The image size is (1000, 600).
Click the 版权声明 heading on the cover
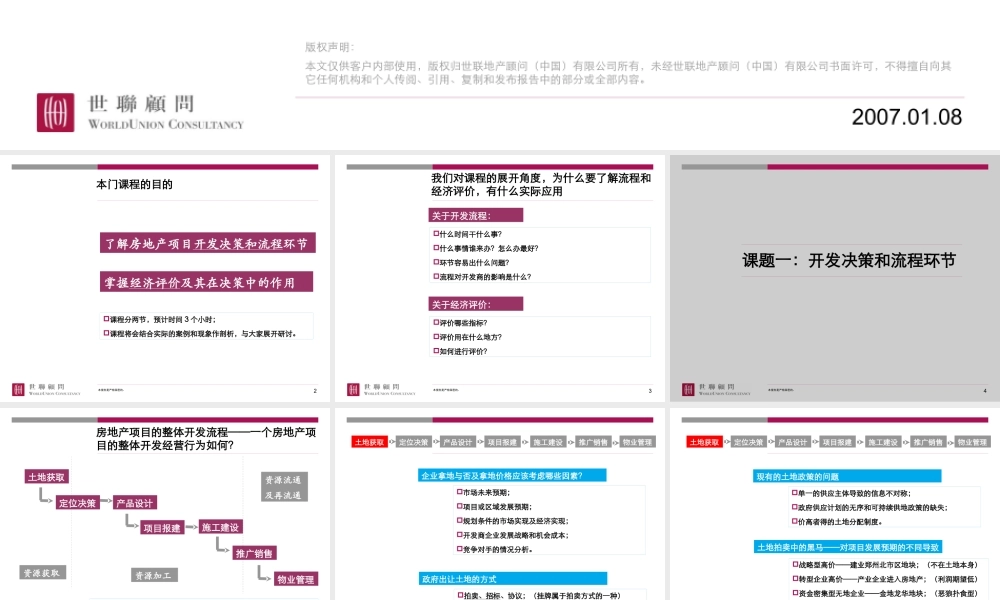(329, 47)
